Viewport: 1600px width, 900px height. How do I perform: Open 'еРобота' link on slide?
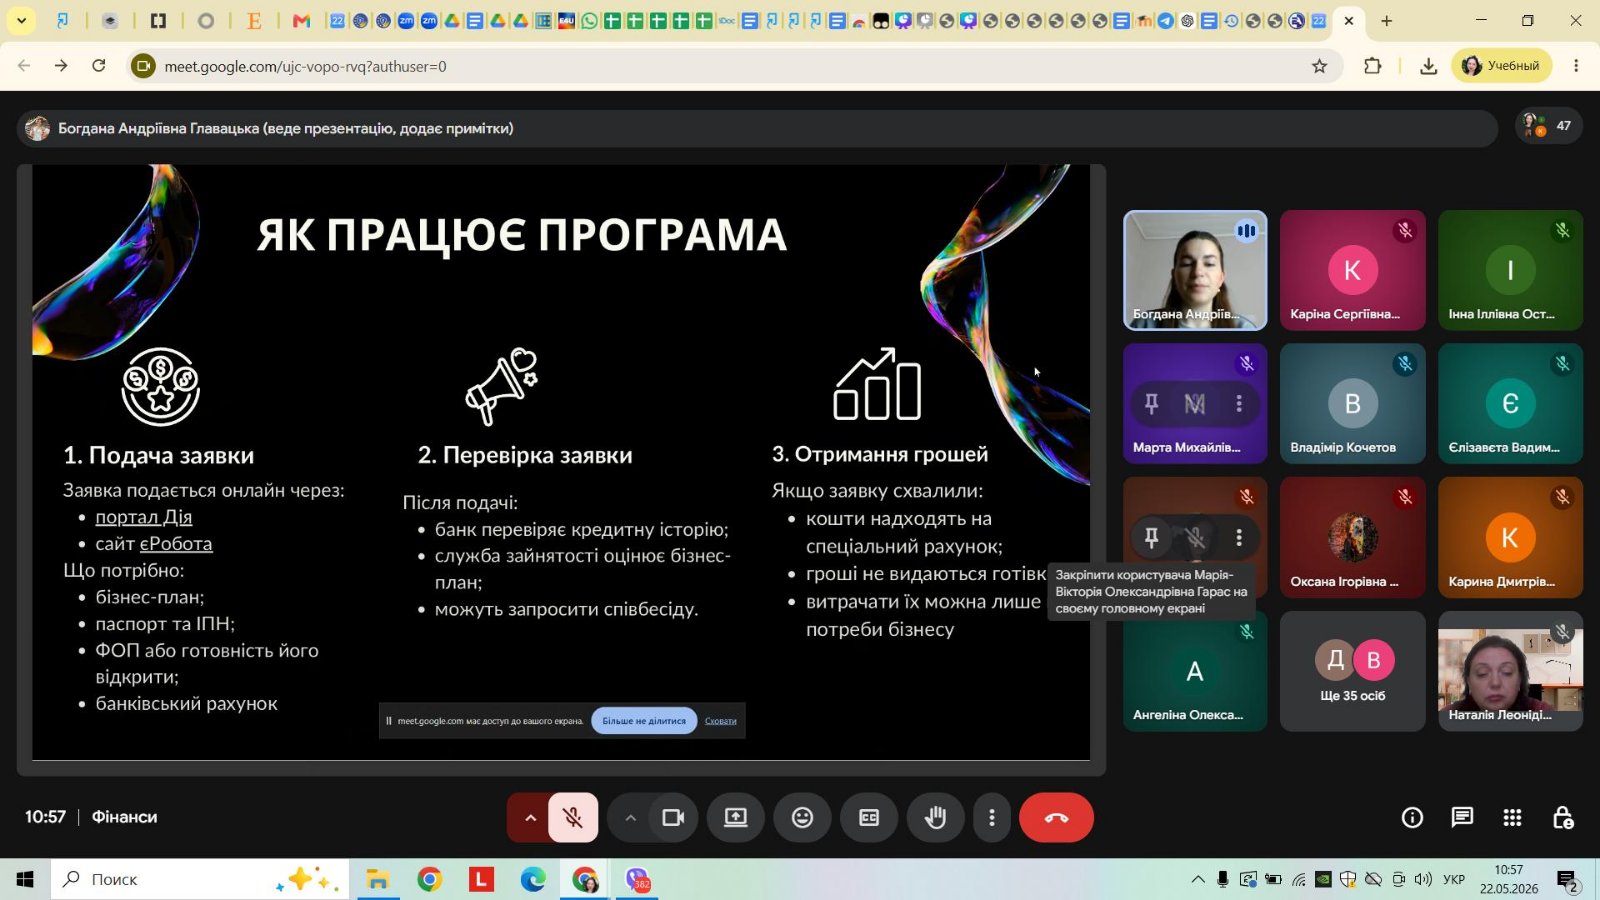[176, 544]
